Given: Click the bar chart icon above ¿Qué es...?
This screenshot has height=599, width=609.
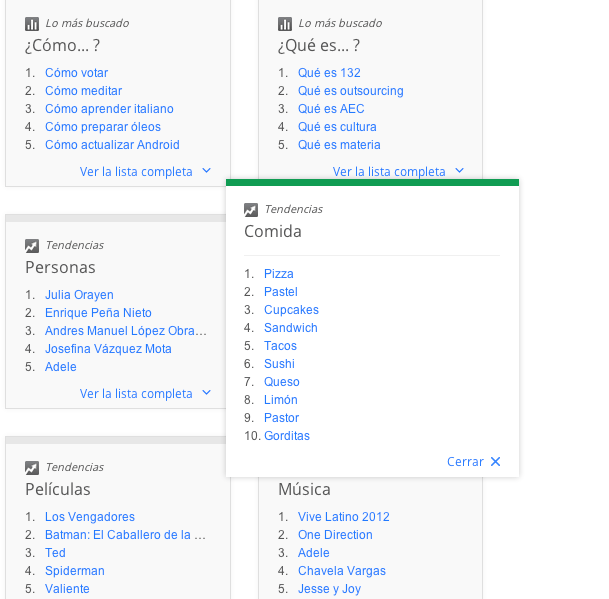Looking at the screenshot, I should click(285, 24).
